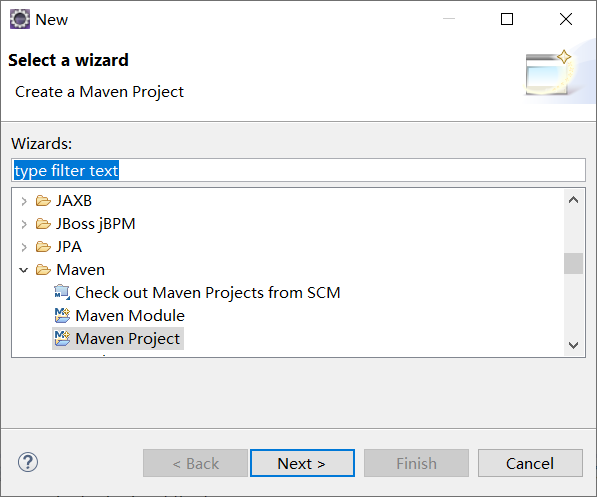The height and width of the screenshot is (497, 597).
Task: Click the JBoss jBPM folder icon
Action: [x=43, y=224]
